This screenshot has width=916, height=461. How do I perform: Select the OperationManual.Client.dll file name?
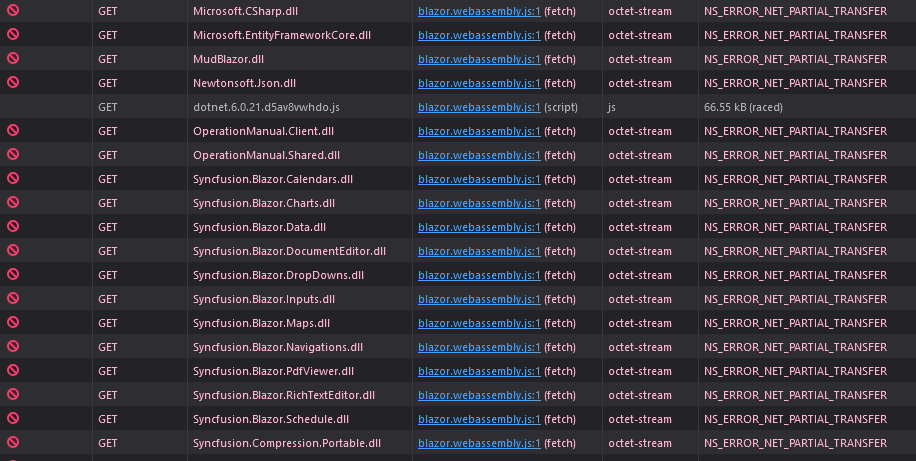point(263,131)
